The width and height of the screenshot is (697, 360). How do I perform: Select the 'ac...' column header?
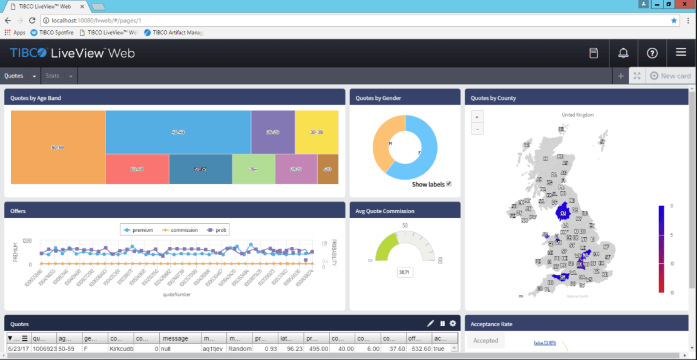pos(445,338)
